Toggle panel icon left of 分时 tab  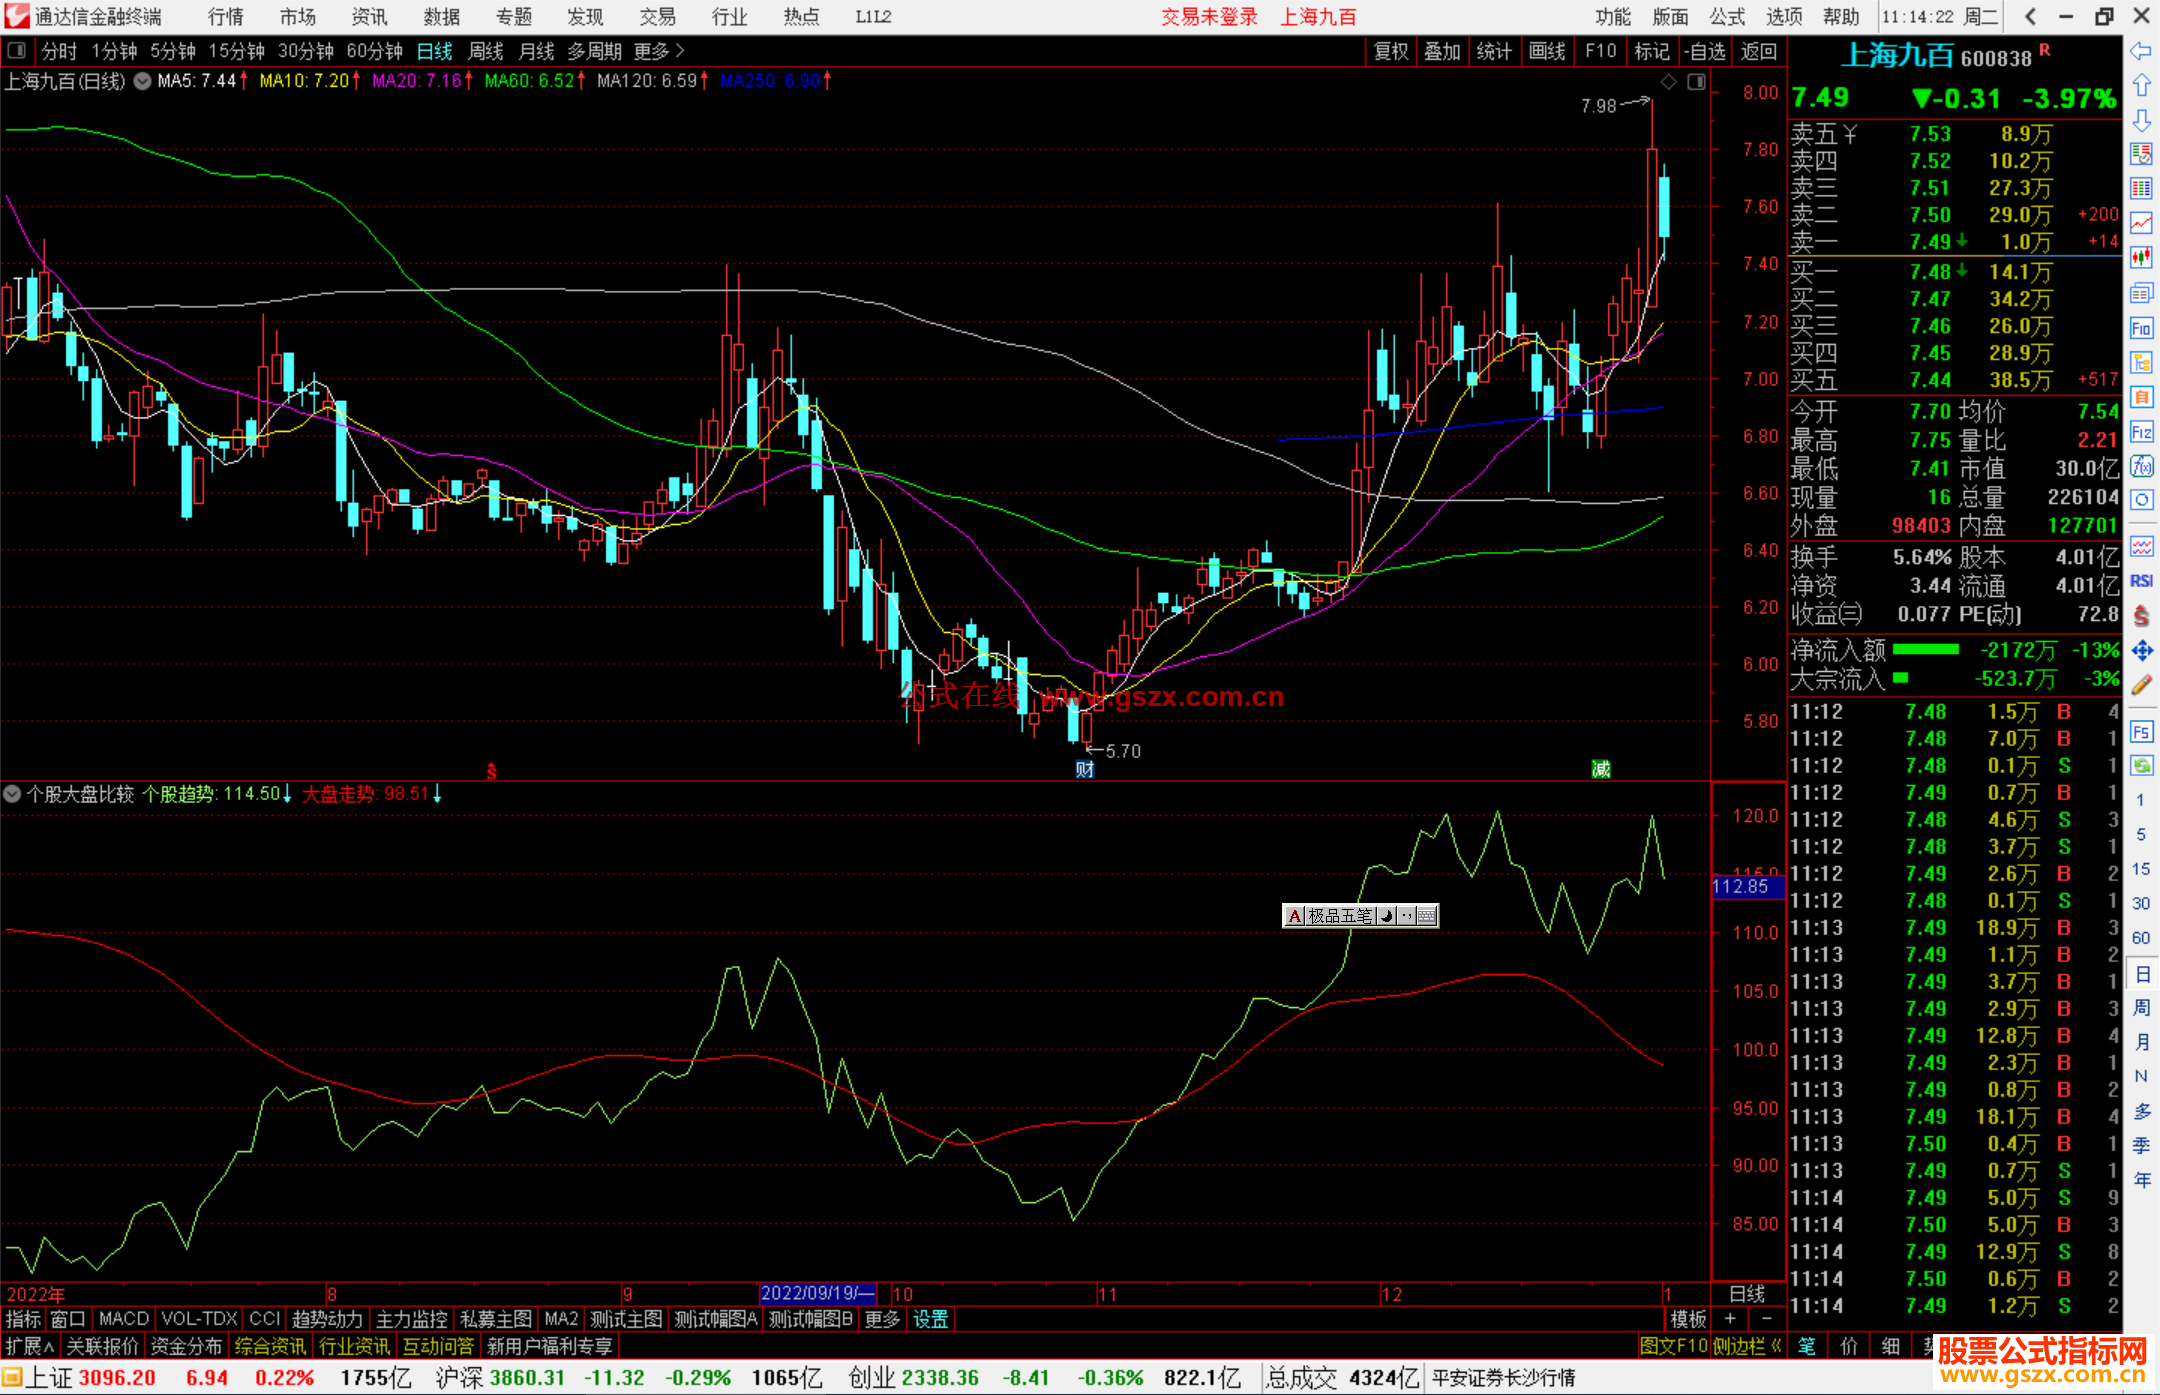point(17,50)
